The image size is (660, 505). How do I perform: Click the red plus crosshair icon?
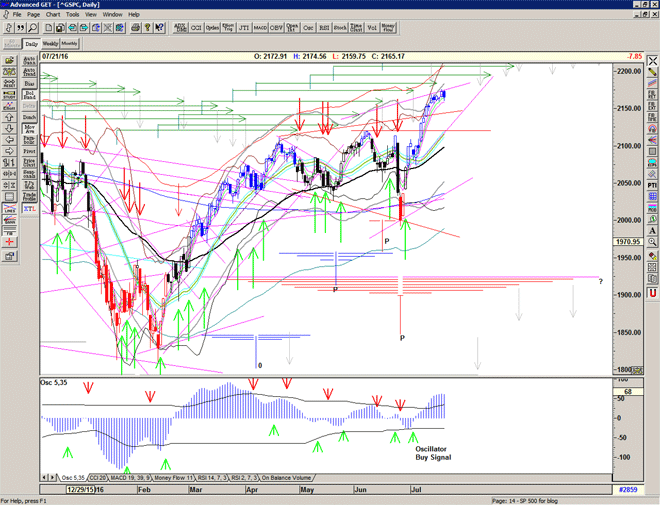[9, 242]
